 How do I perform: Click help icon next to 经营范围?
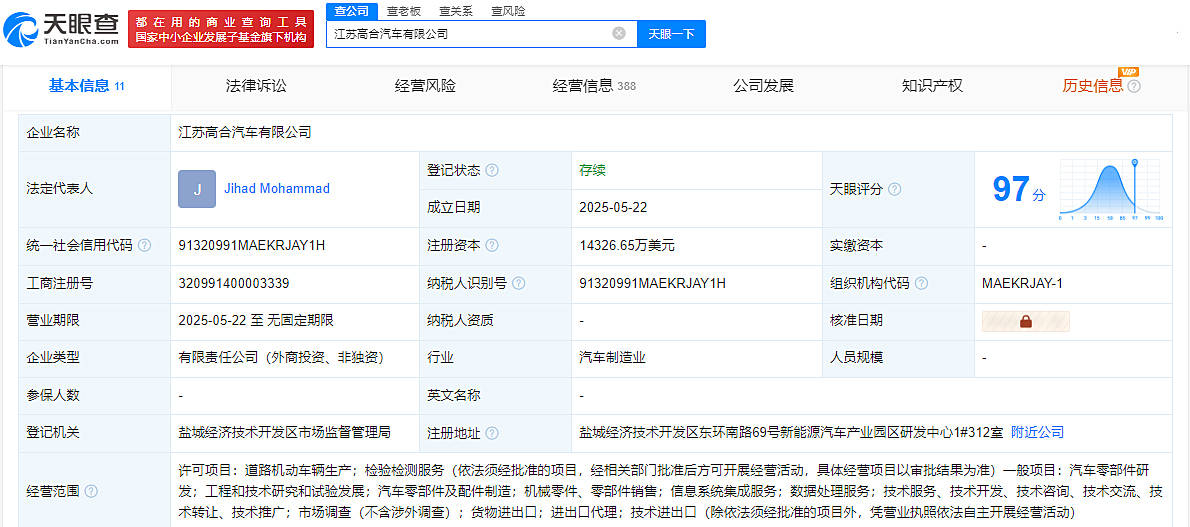[91, 491]
